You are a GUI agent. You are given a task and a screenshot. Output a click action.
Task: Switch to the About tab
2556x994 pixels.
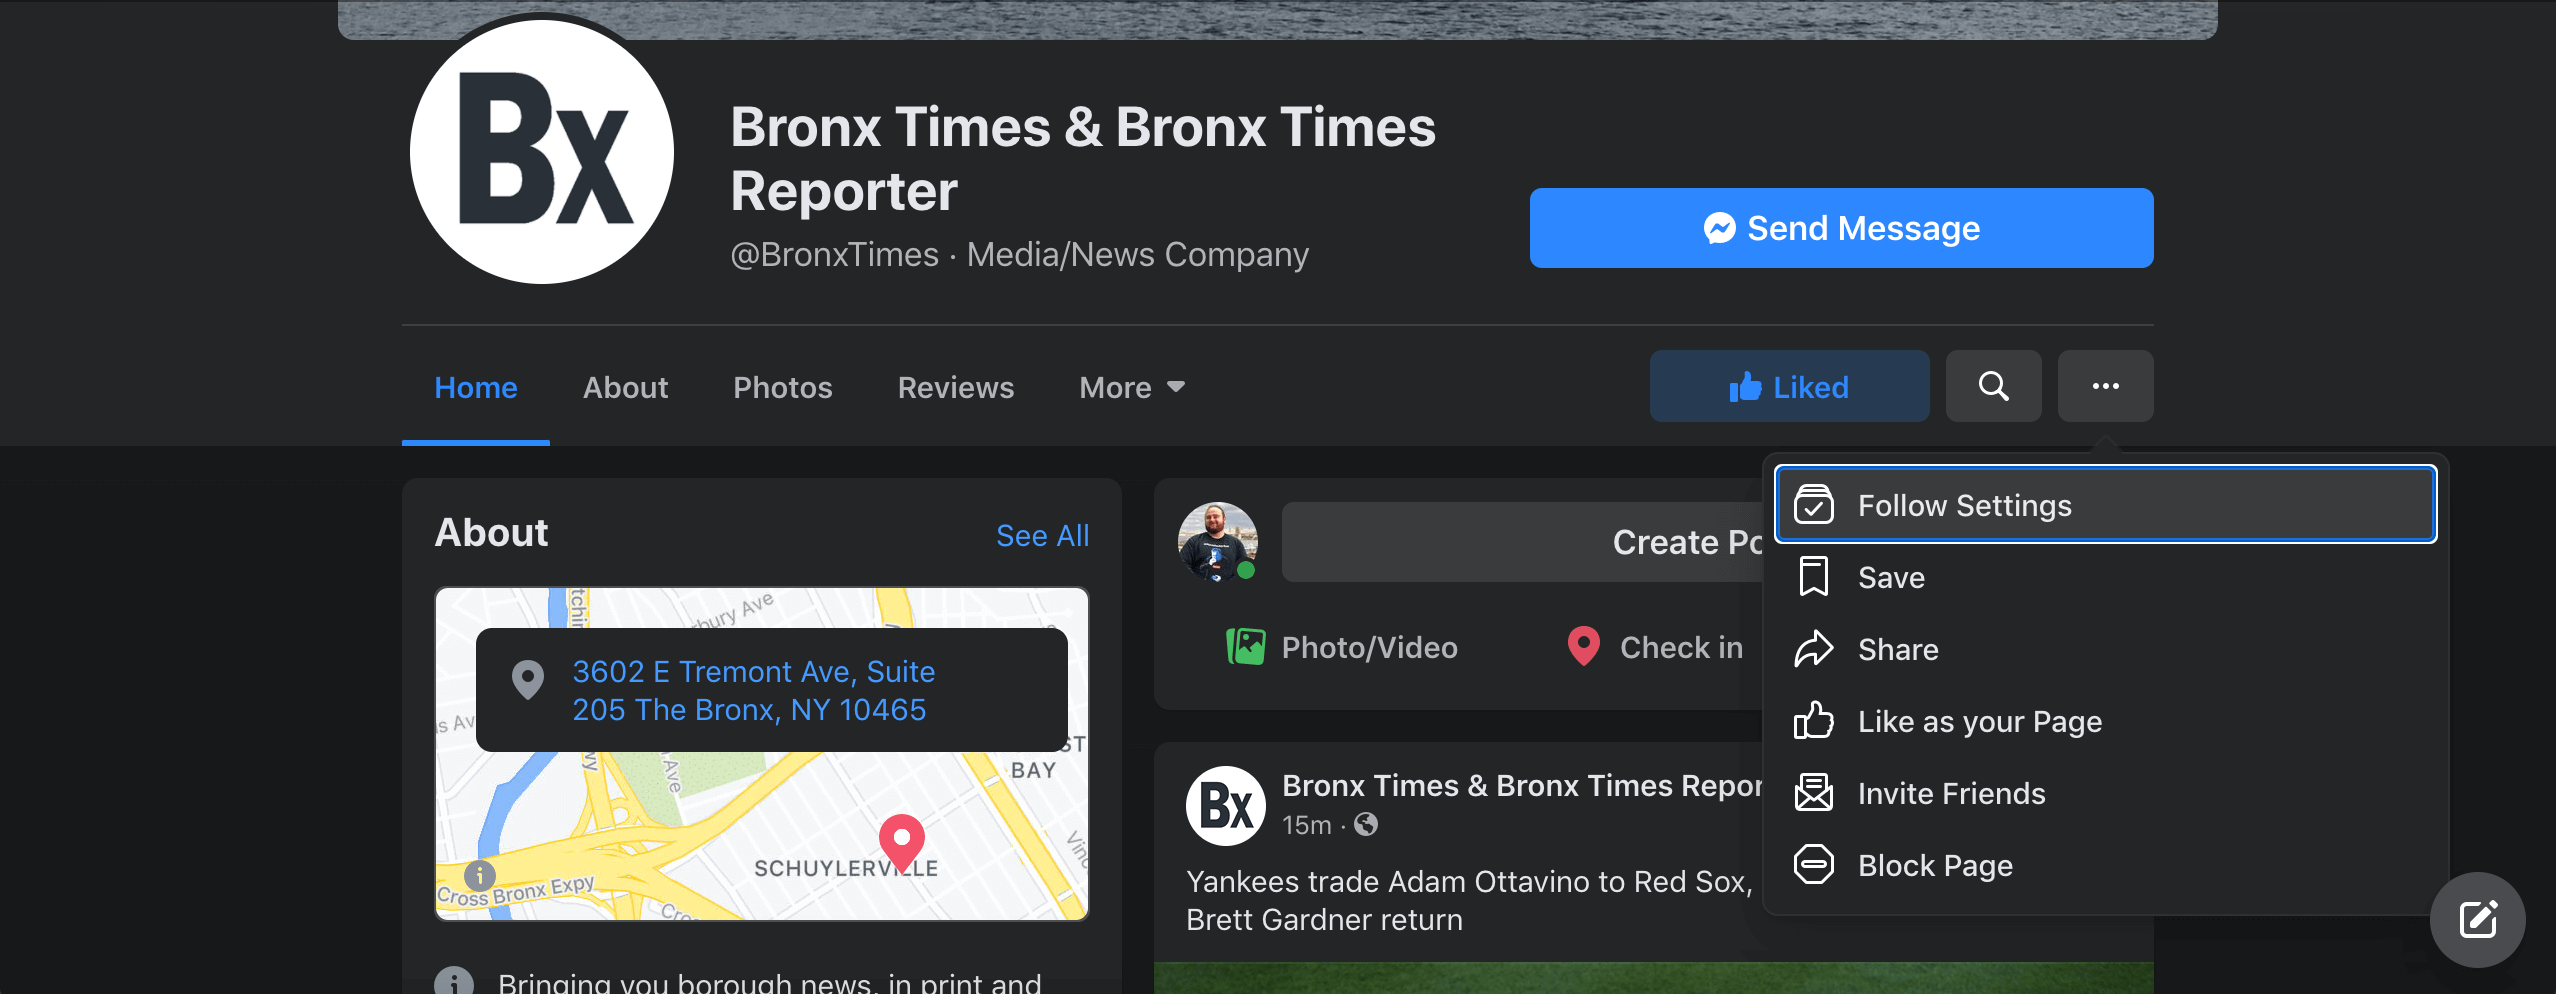(625, 387)
